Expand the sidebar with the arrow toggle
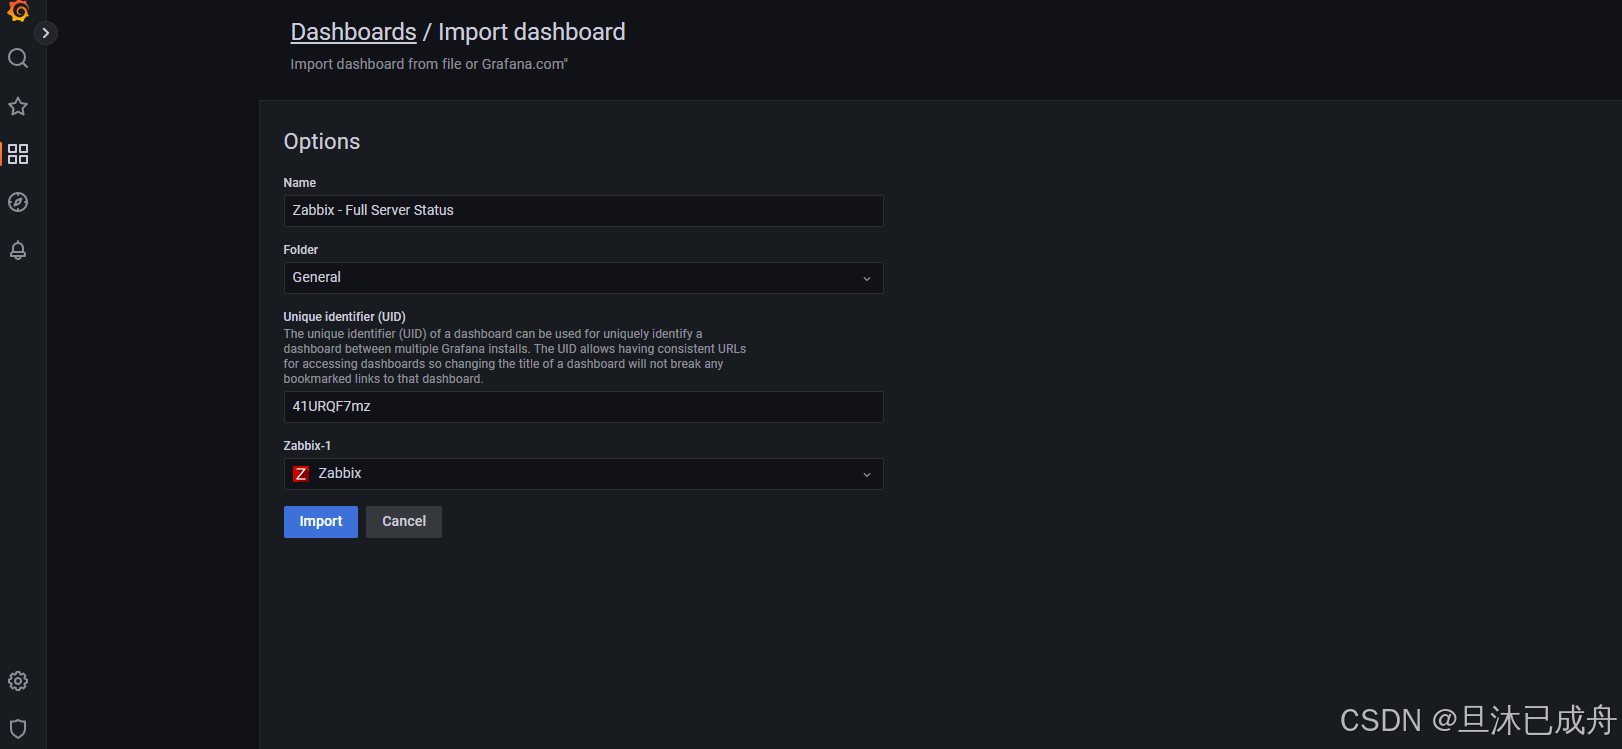The image size is (1622, 749). tap(45, 33)
